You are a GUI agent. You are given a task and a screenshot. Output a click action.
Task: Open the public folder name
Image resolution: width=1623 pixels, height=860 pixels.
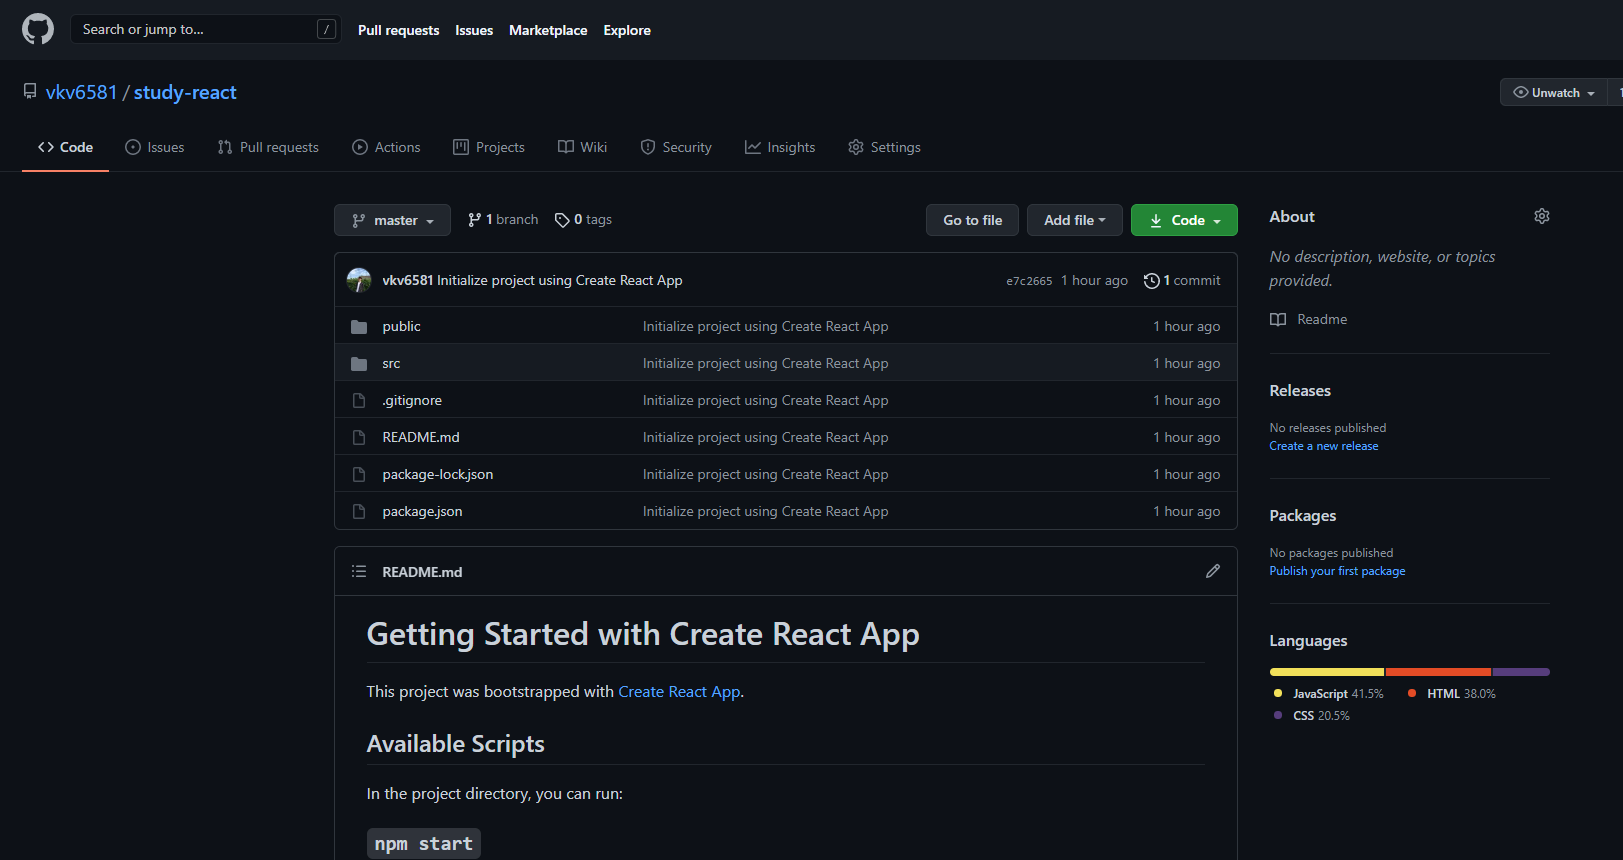pos(401,327)
